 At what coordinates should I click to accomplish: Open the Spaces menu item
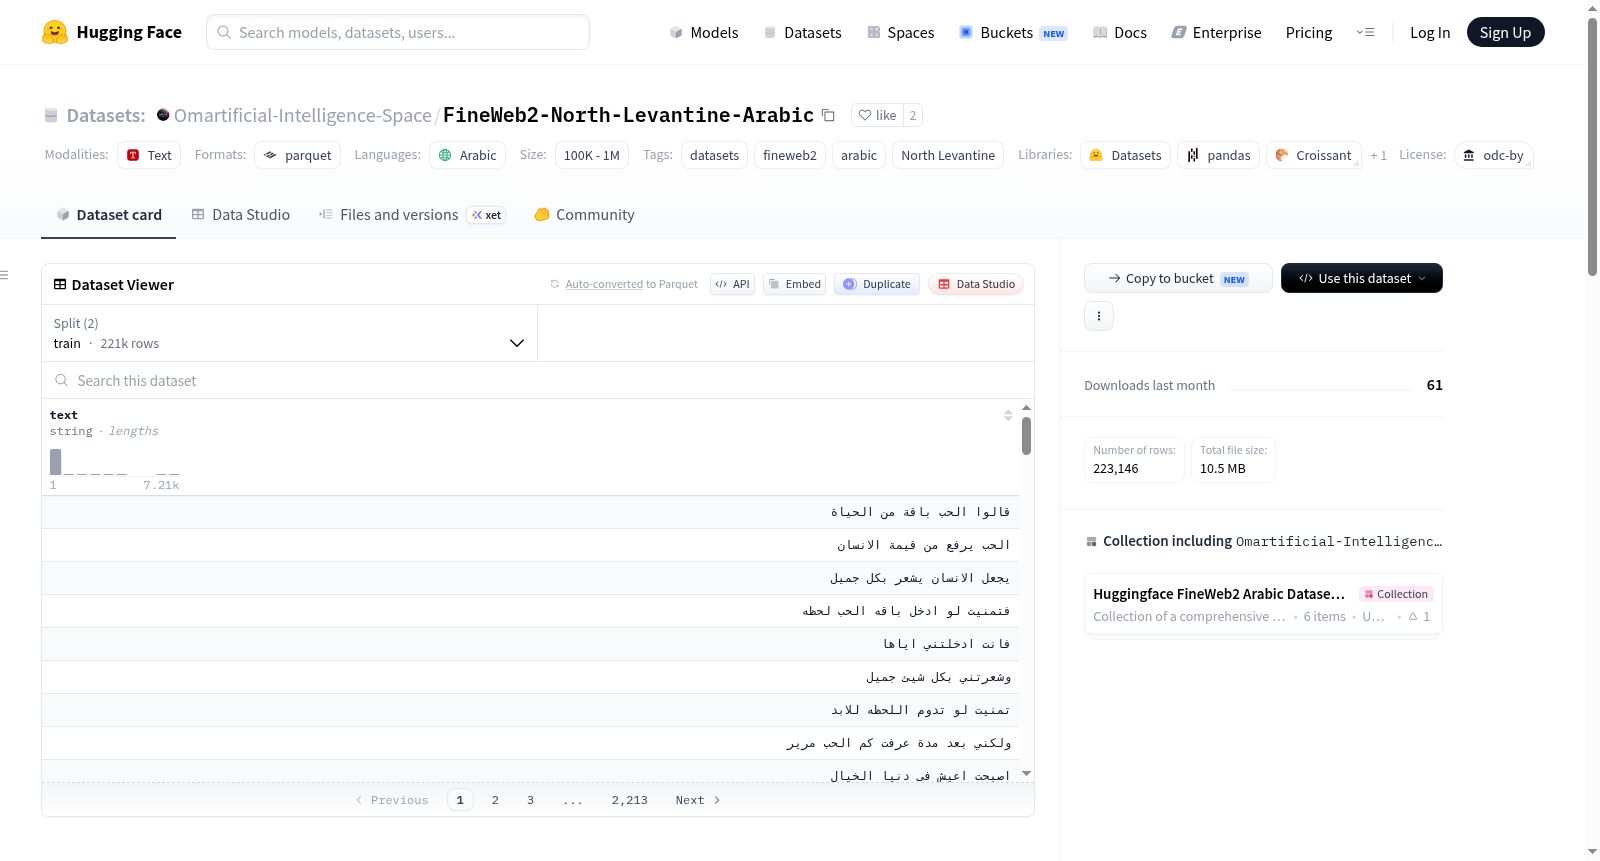[900, 32]
